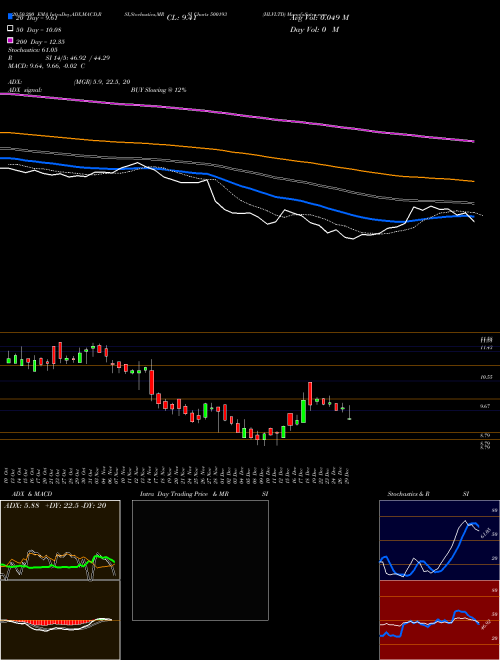Click inside the empty Intra Day Trading chart box
This screenshot has width=500, height=660.
[200, 560]
